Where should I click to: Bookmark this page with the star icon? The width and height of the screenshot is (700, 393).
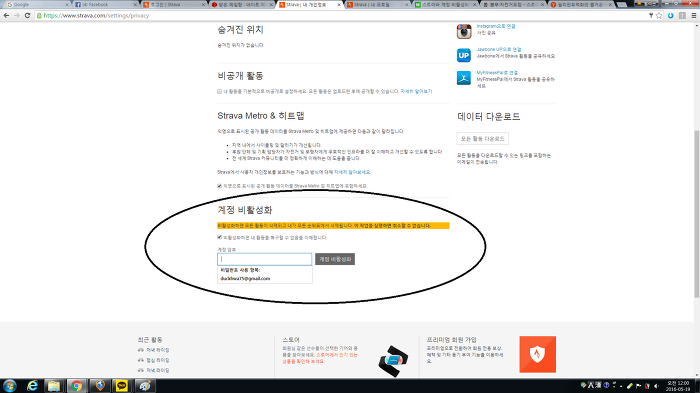click(x=659, y=15)
